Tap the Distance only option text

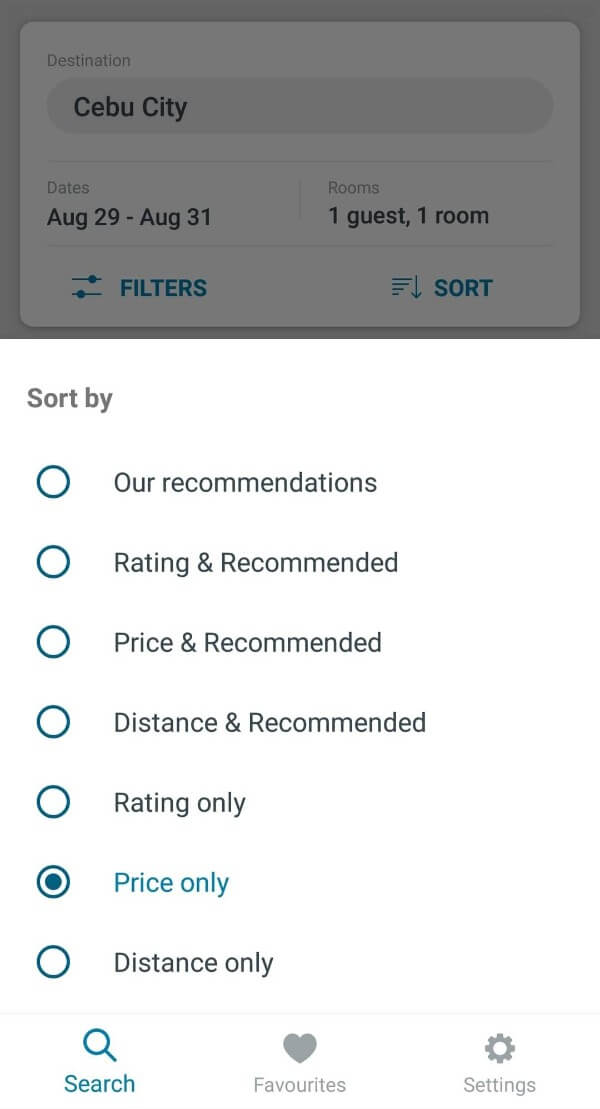[193, 963]
